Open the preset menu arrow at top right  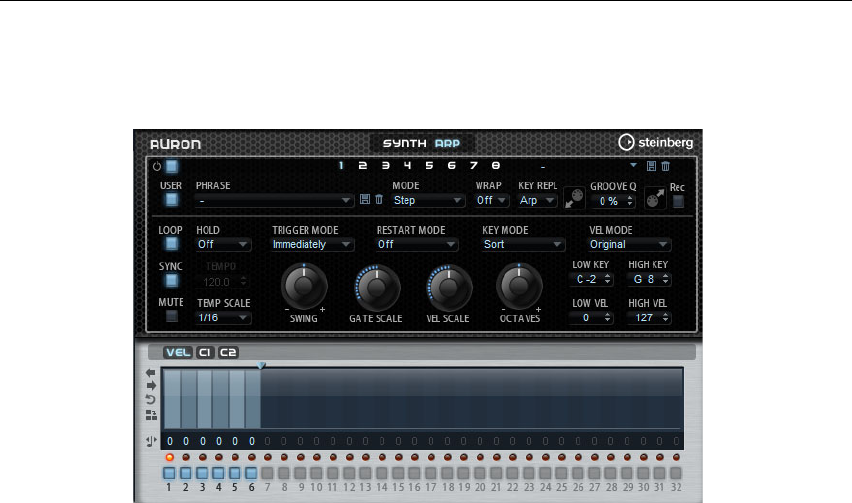[633, 165]
